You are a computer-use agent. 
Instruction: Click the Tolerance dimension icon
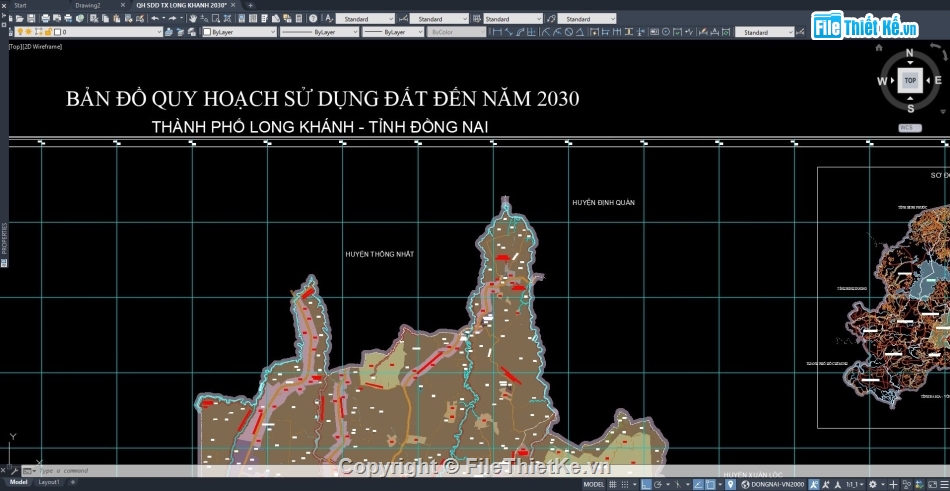[654, 32]
